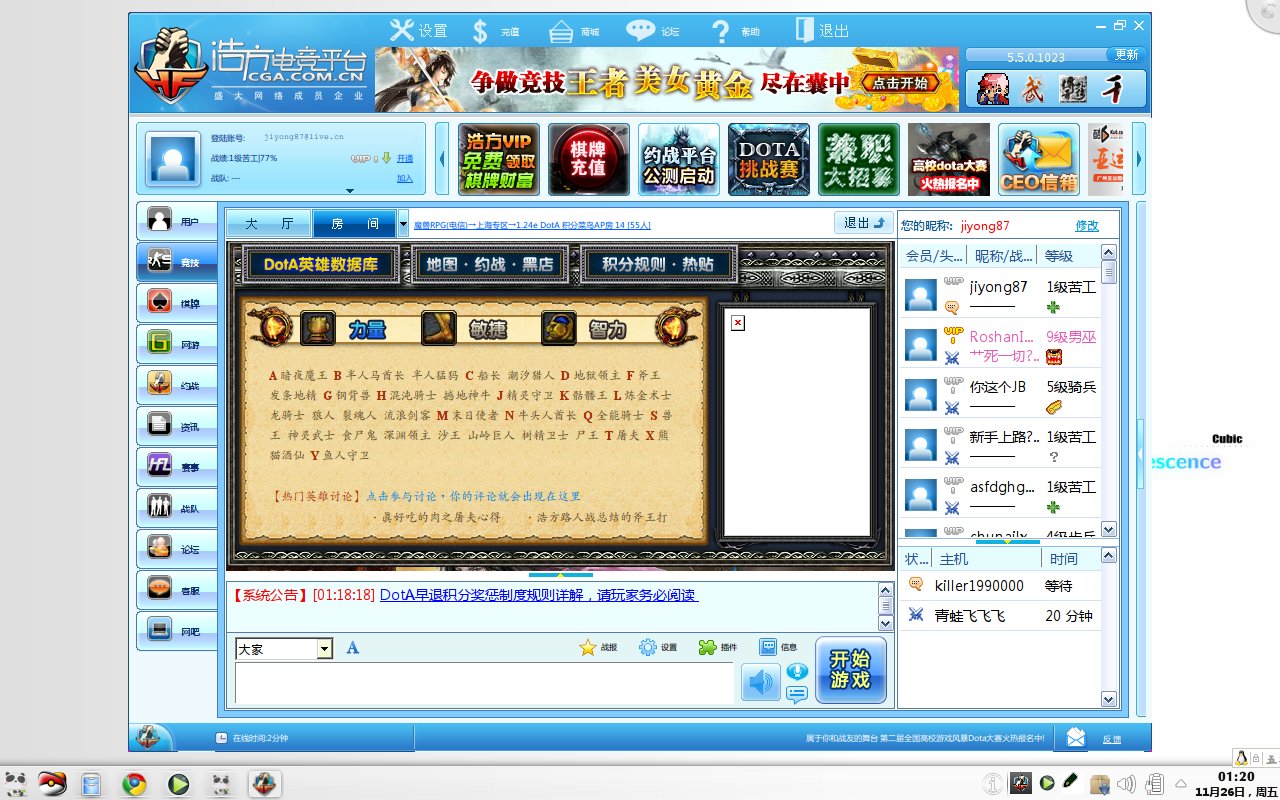The height and width of the screenshot is (800, 1280).
Task: Switch to 大厅 tab
Action: click(269, 223)
